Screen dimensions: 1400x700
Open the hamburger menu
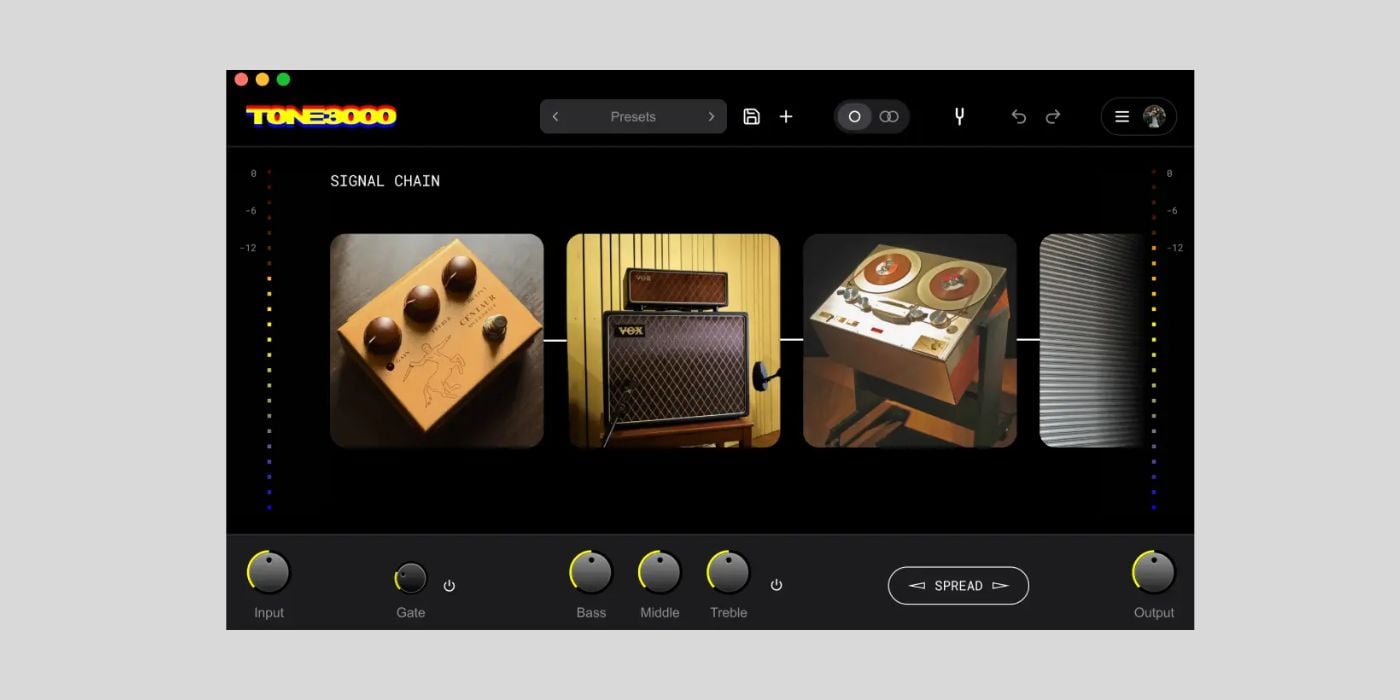[x=1122, y=117]
